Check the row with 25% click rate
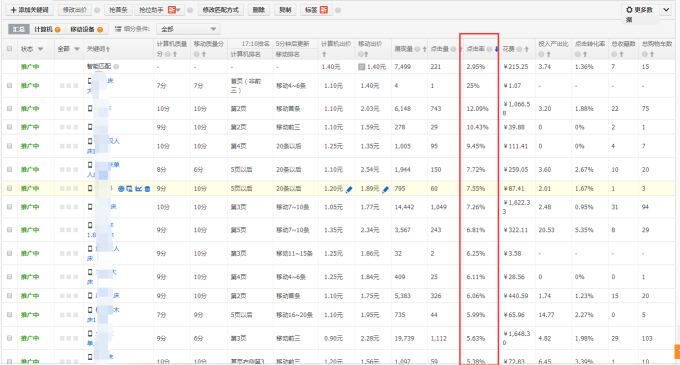680x365 pixels. (10, 86)
